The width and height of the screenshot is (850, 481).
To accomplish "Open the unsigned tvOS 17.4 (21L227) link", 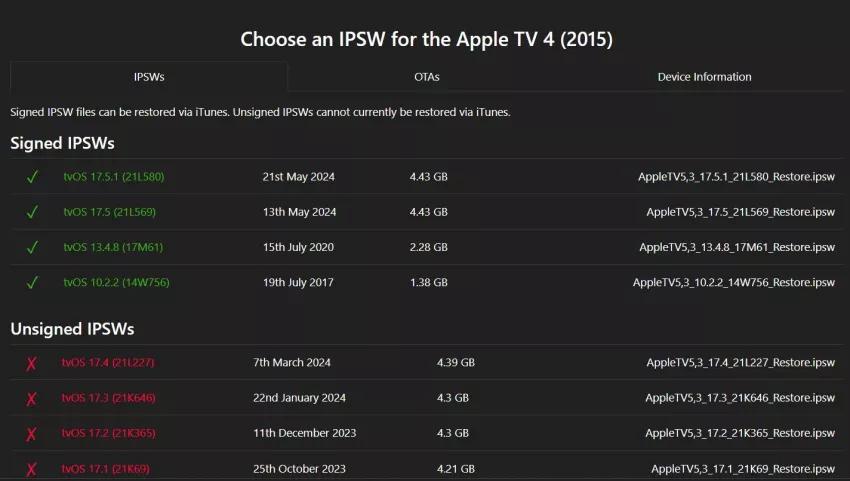I will pos(108,362).
